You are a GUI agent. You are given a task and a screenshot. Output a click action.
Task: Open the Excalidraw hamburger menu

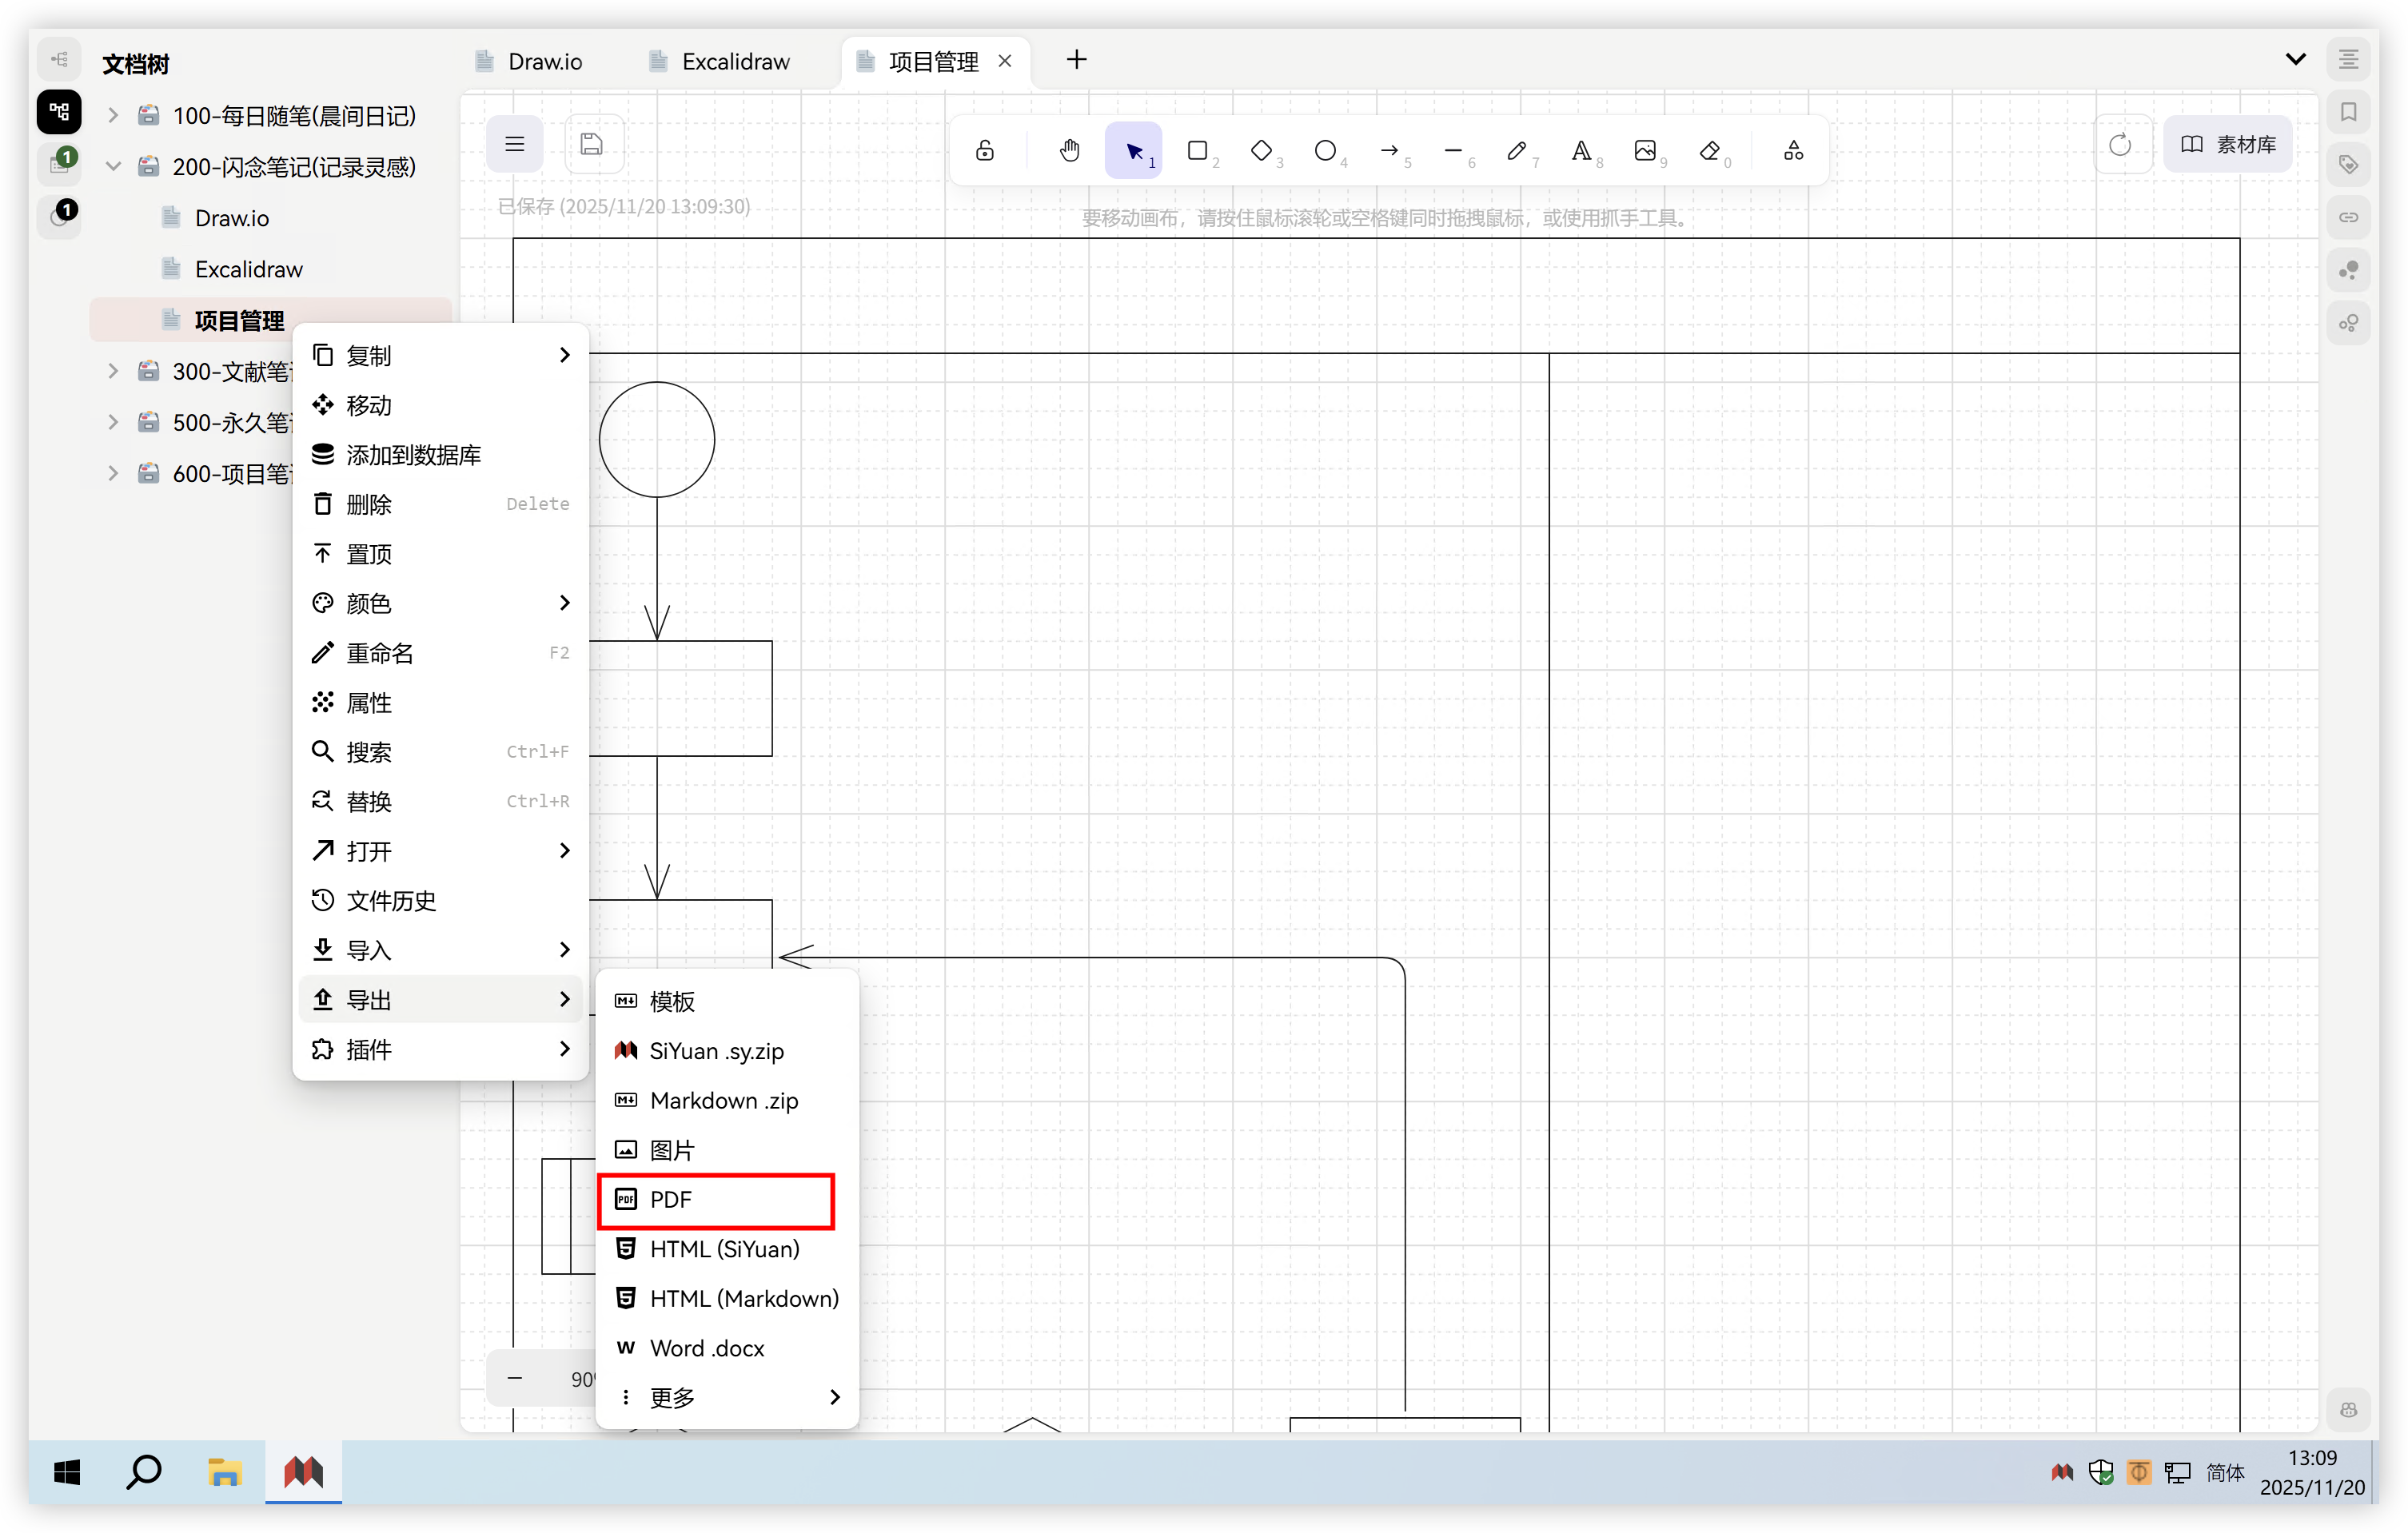pyautogui.click(x=515, y=144)
